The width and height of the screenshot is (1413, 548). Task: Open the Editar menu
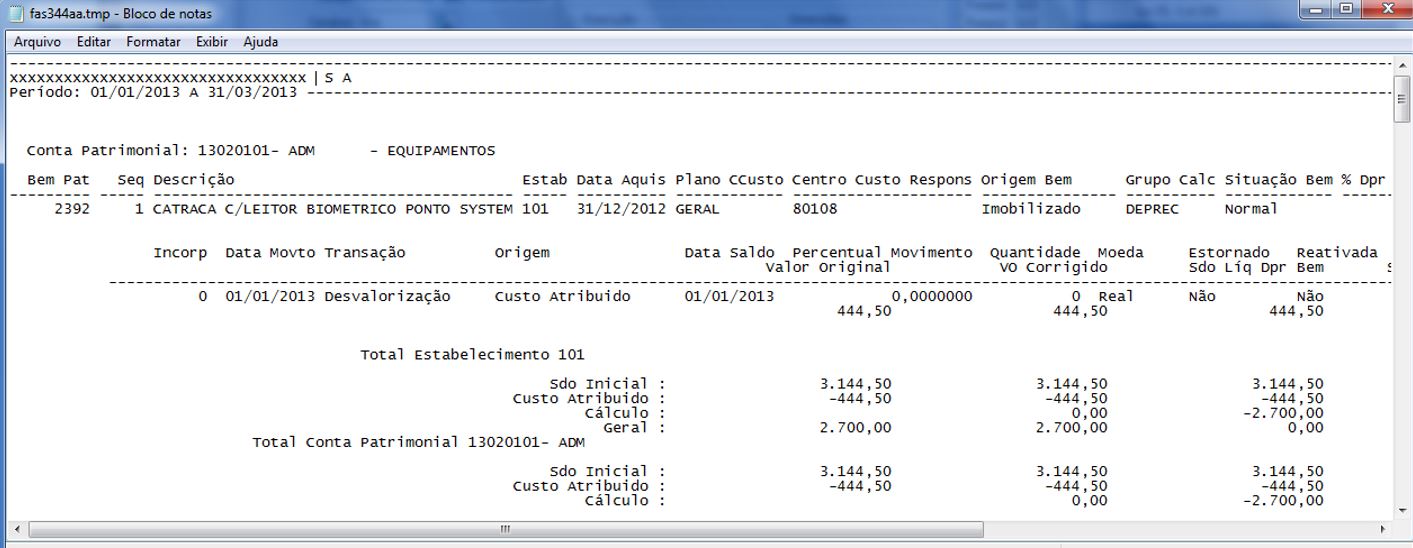point(94,42)
